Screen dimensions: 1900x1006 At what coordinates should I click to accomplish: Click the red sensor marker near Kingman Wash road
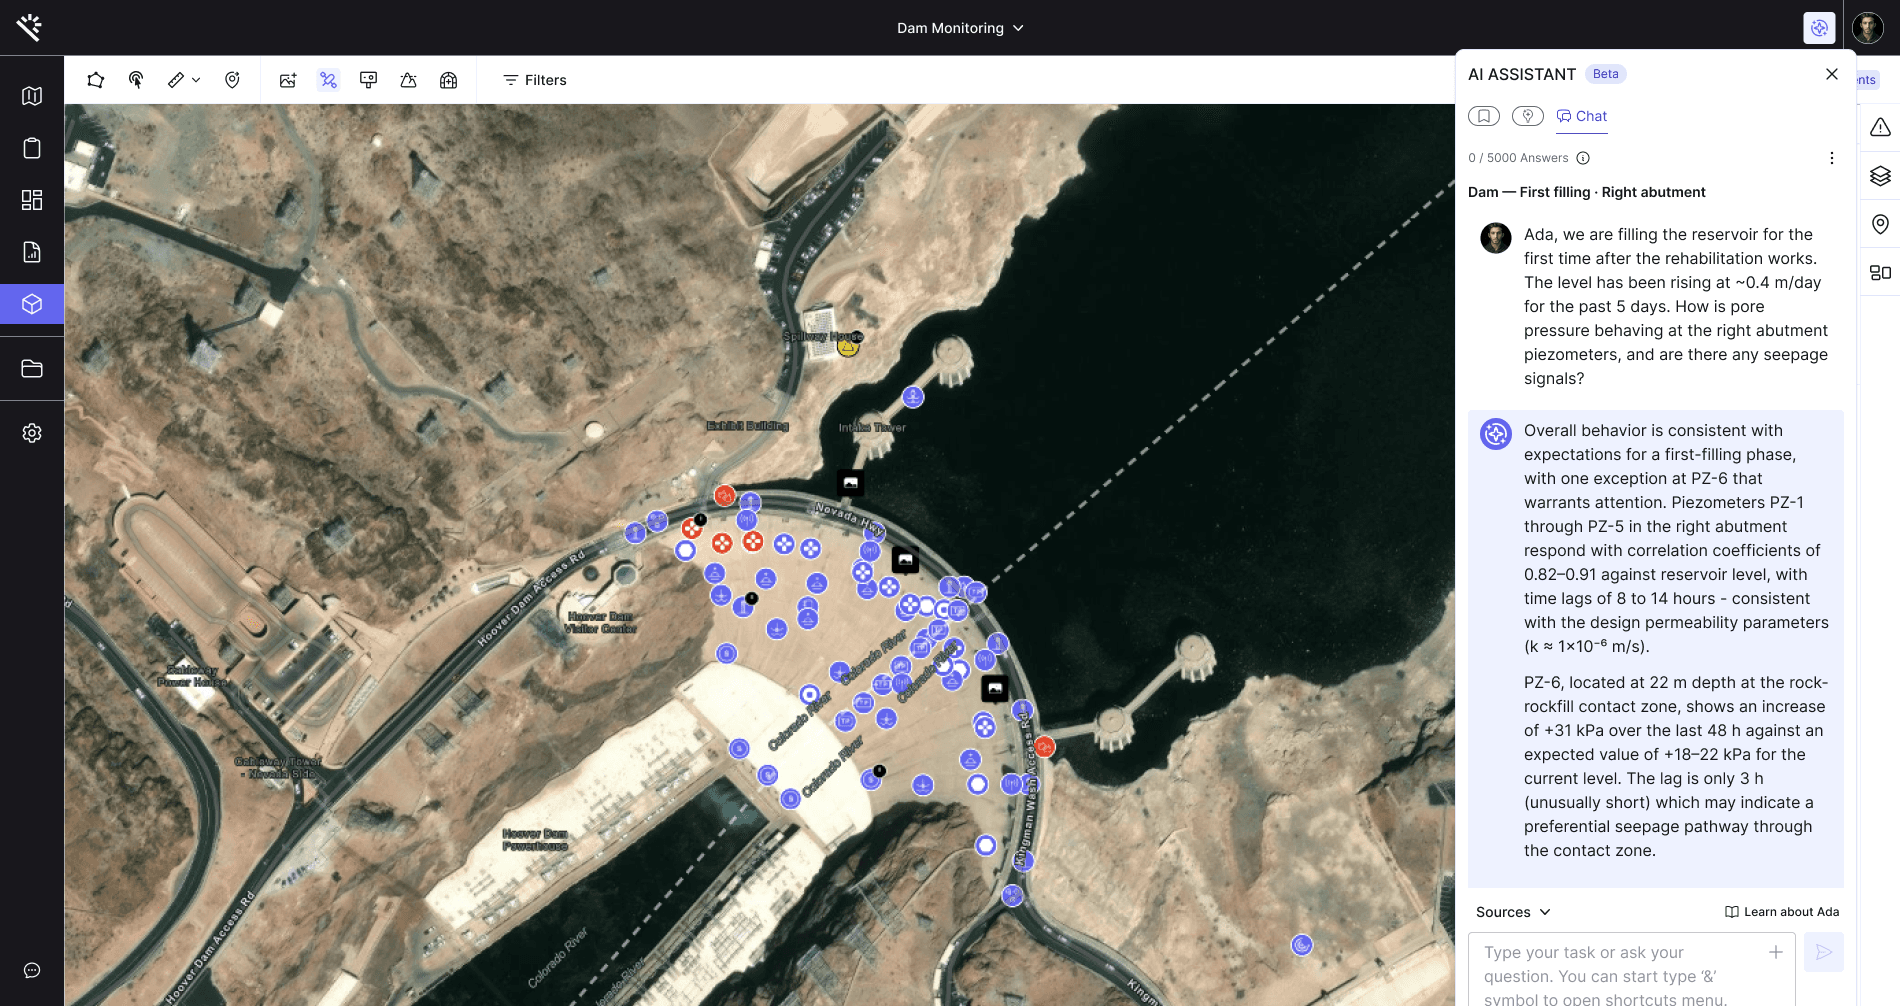coord(1044,747)
